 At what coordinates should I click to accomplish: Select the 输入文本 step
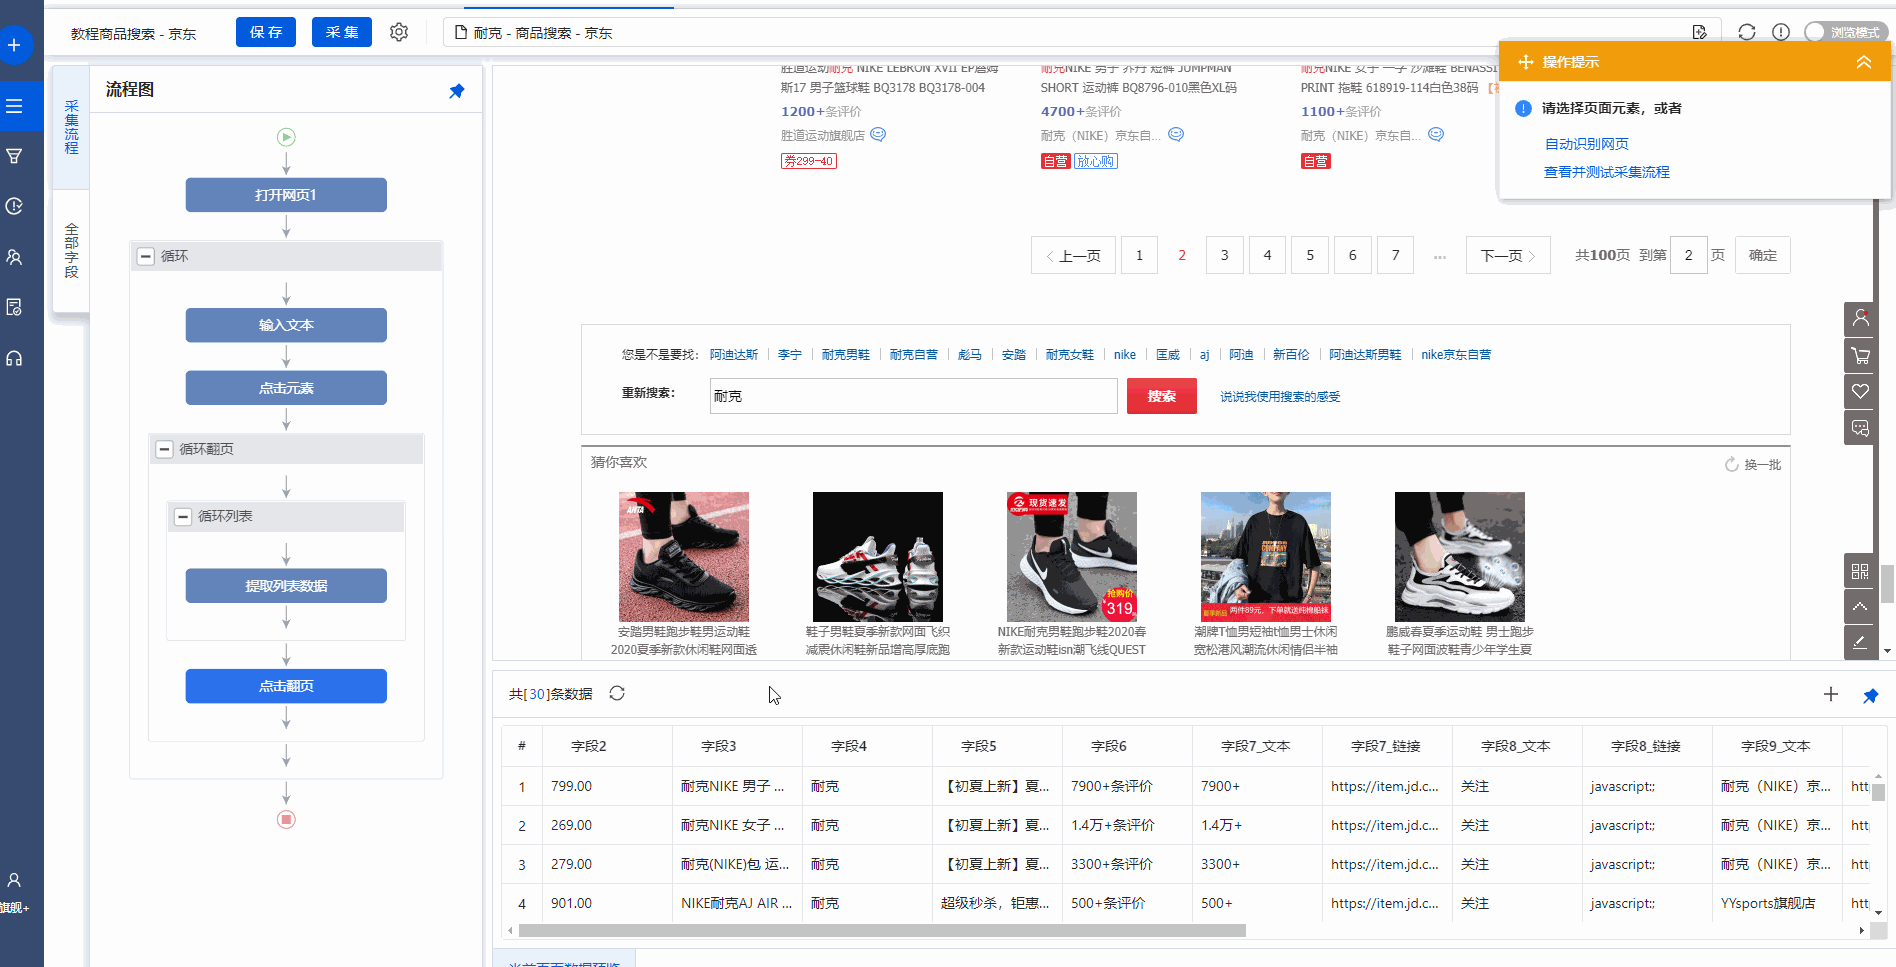pyautogui.click(x=286, y=325)
